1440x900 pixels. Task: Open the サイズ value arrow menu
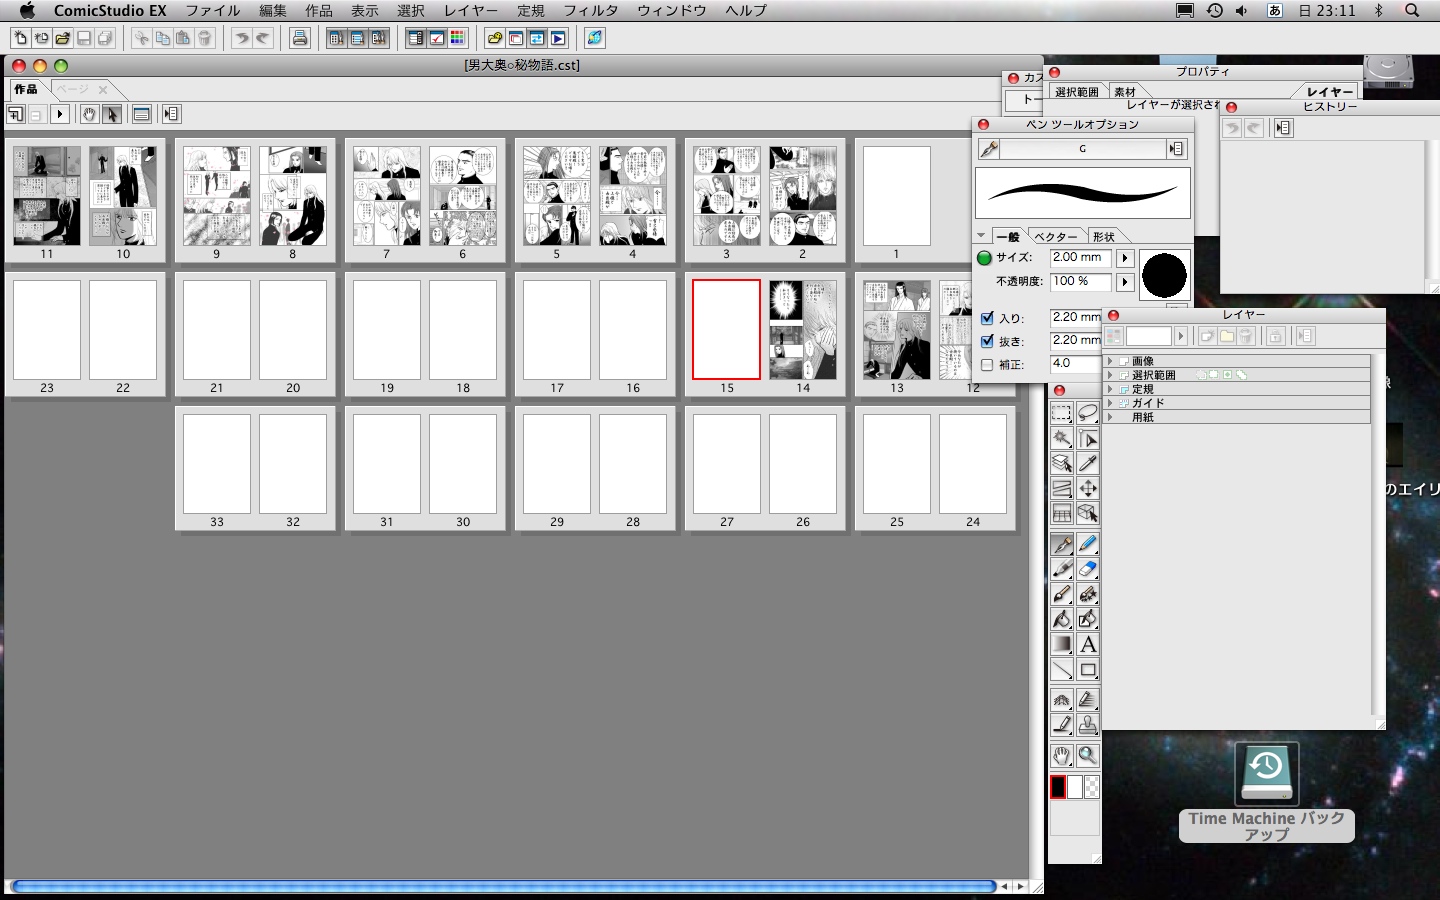1125,258
